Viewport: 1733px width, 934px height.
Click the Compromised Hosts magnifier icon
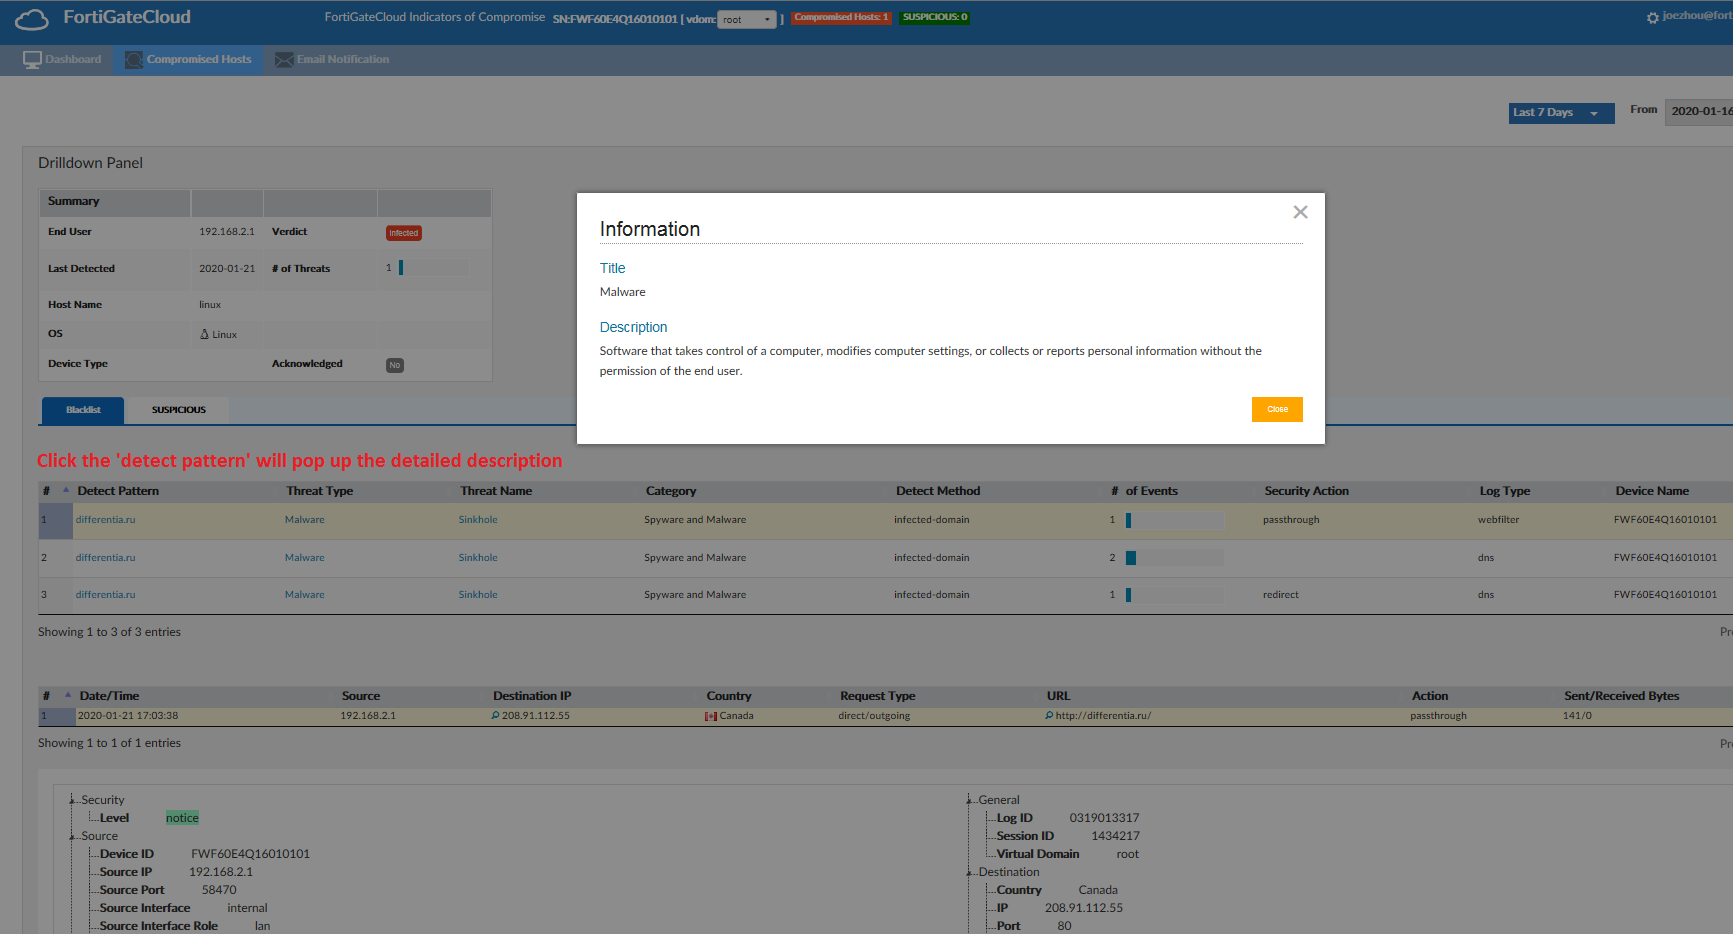click(x=133, y=59)
